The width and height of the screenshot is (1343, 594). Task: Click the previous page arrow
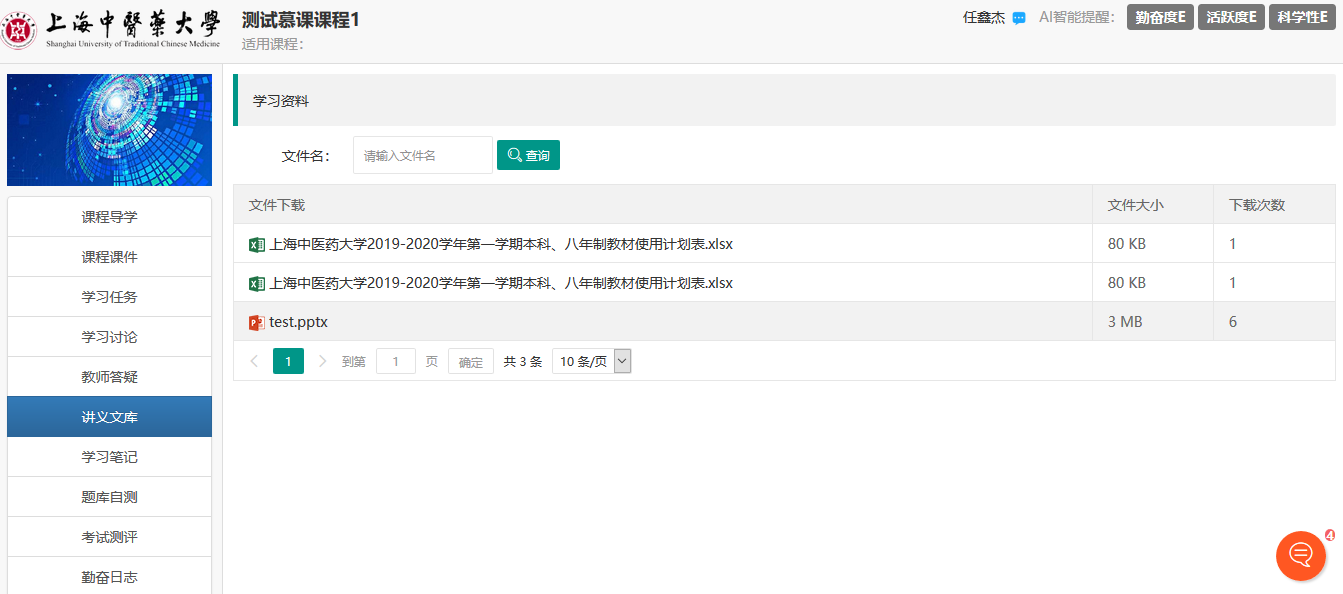coord(254,361)
